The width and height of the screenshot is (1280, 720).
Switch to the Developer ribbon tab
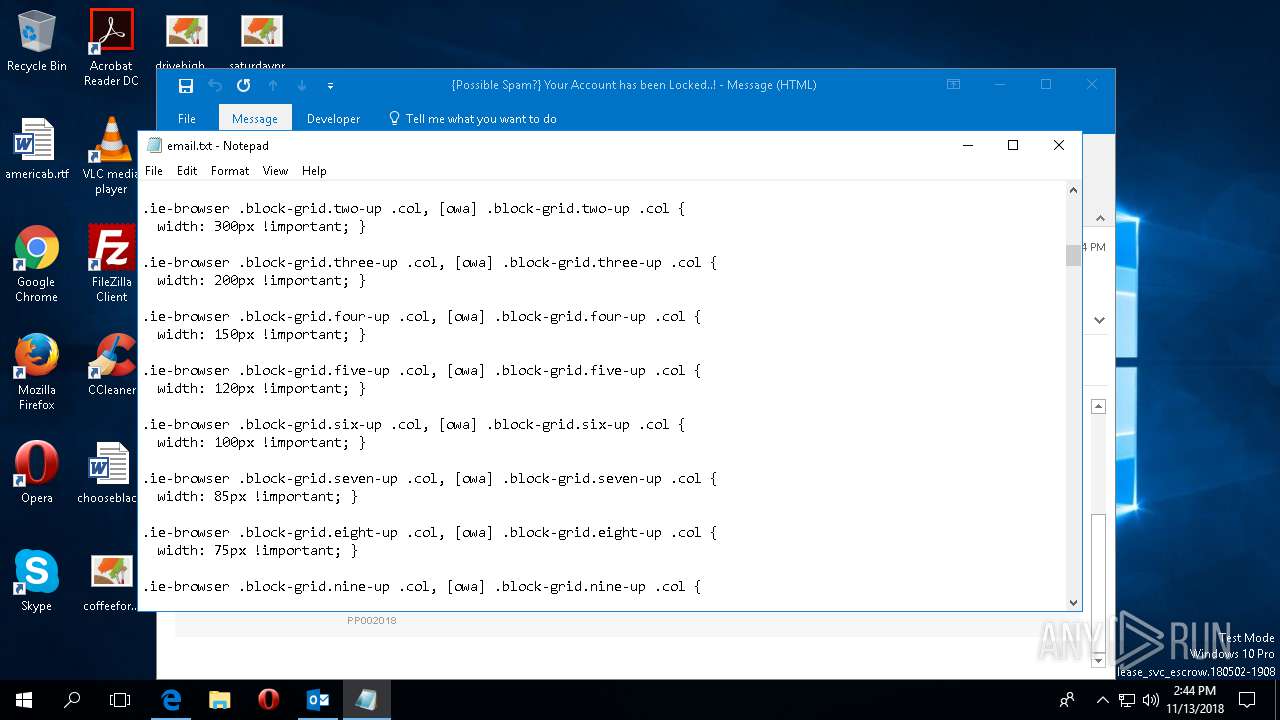click(x=333, y=118)
